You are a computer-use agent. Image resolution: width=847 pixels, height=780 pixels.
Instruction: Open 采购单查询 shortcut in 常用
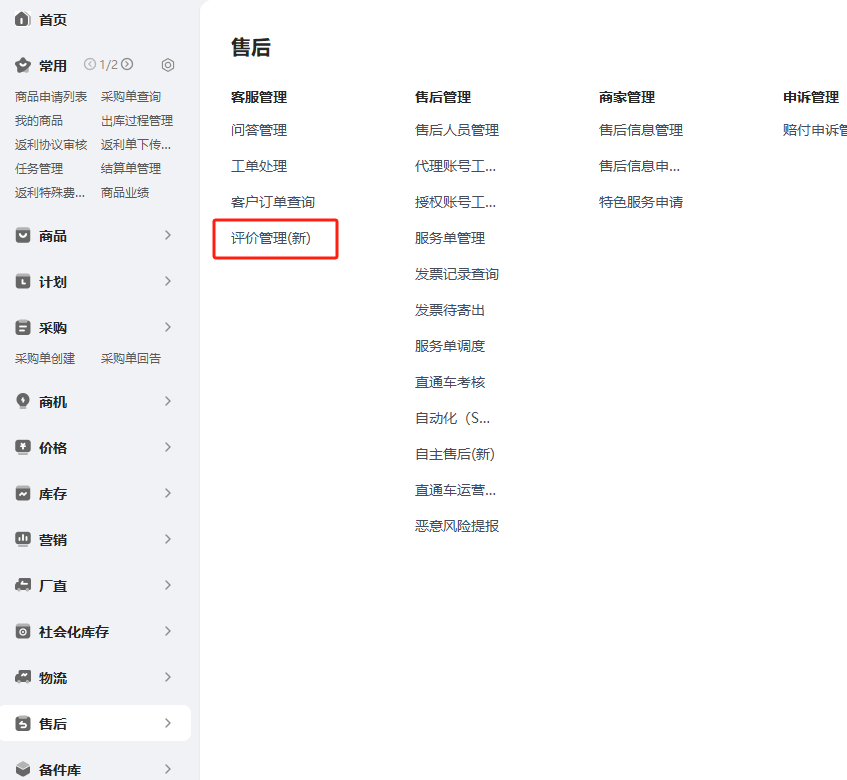[x=131, y=97]
